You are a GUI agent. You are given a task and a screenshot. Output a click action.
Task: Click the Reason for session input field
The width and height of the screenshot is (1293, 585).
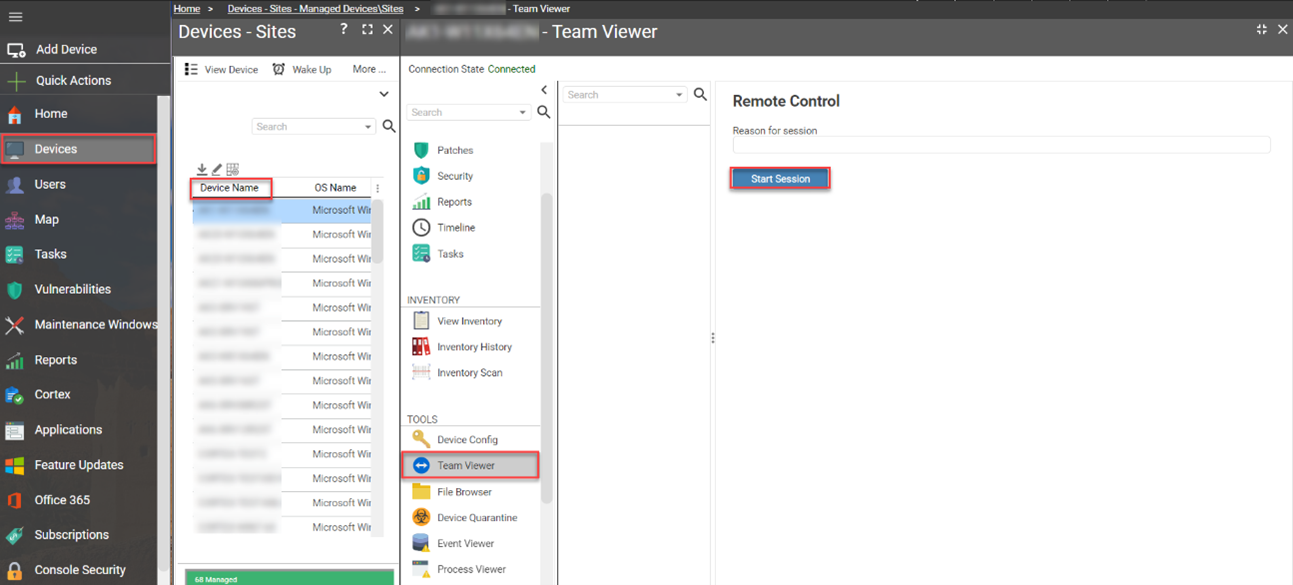pyautogui.click(x=1001, y=145)
